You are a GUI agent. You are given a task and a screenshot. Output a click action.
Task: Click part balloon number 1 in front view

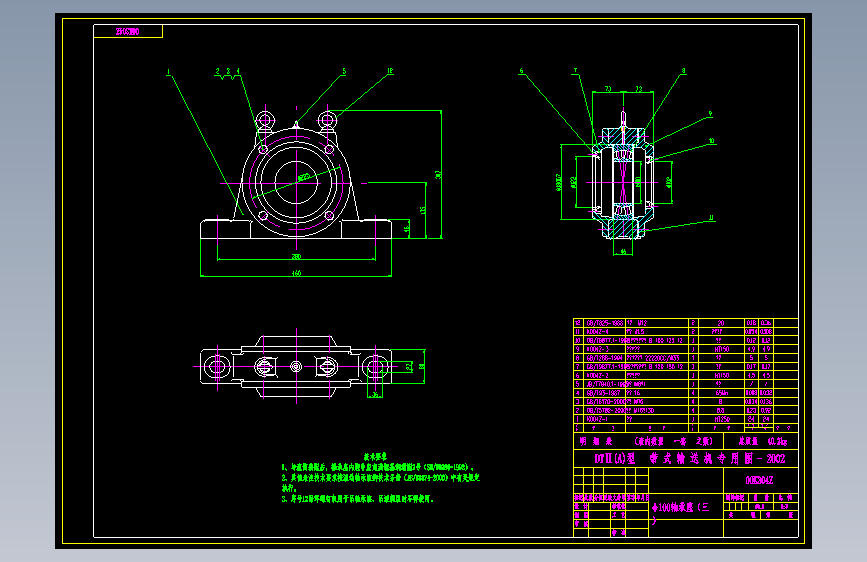tap(168, 72)
